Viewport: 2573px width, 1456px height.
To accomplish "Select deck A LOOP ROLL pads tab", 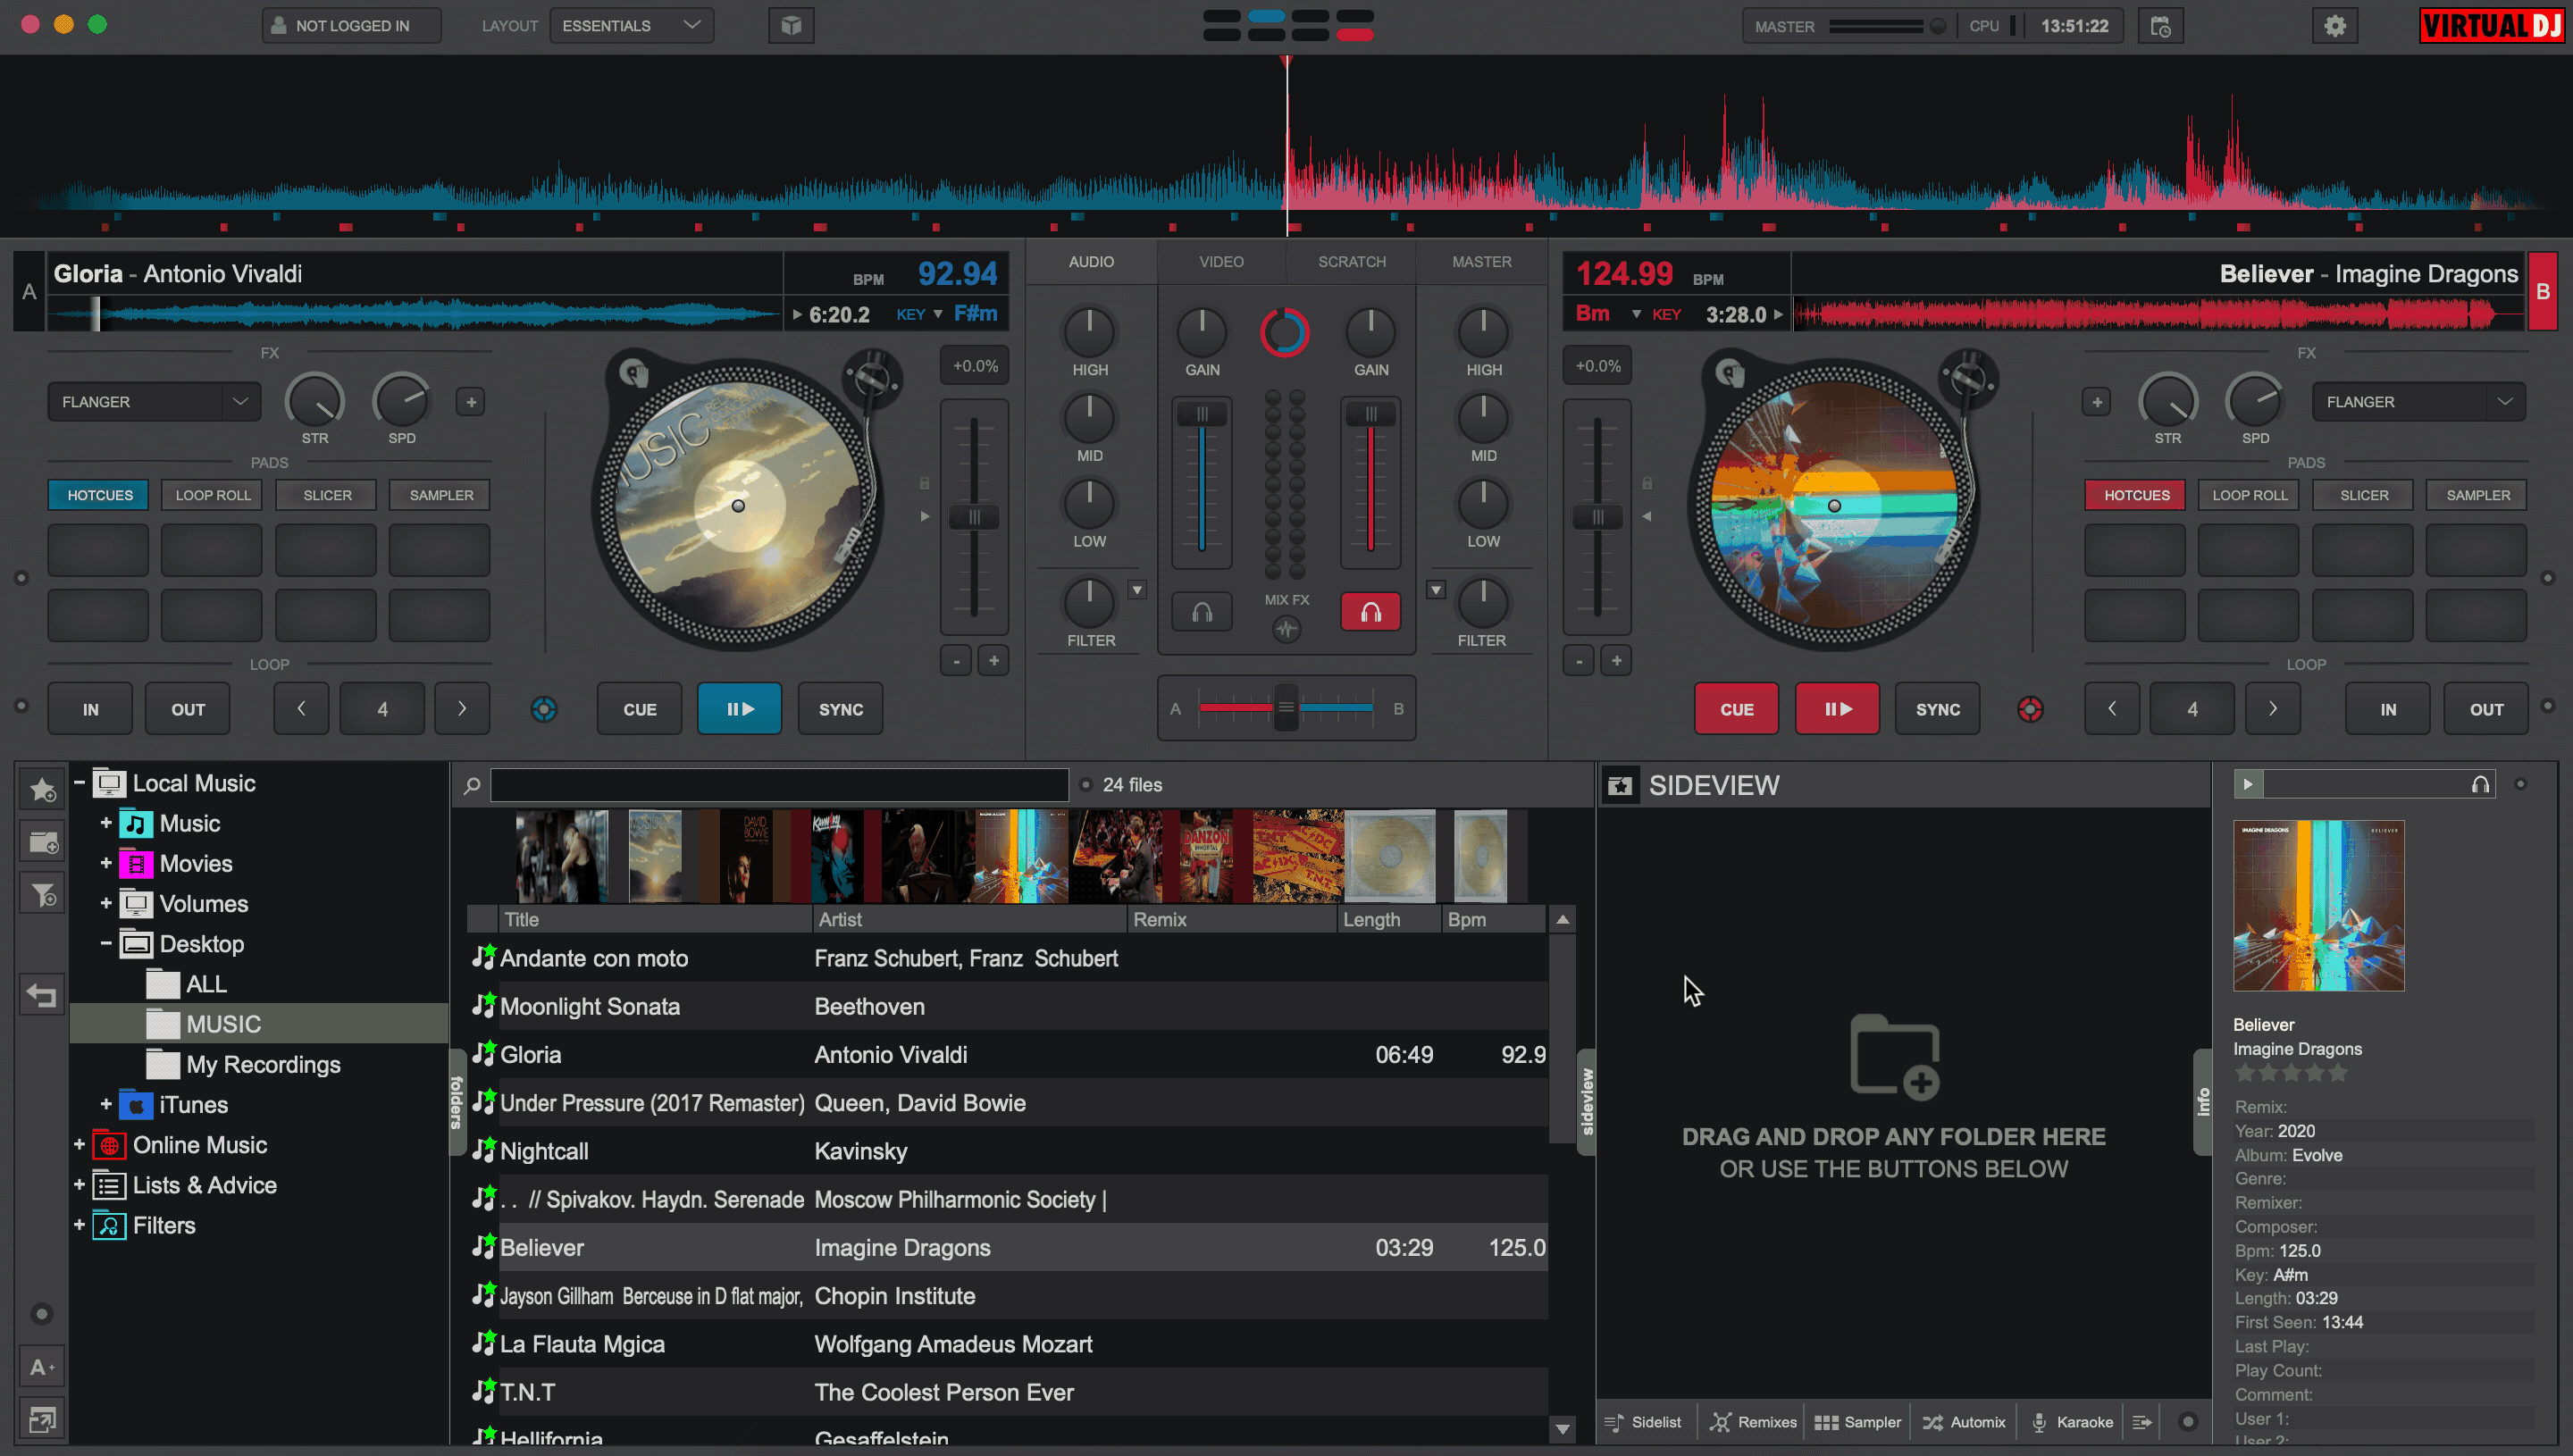I will point(213,495).
